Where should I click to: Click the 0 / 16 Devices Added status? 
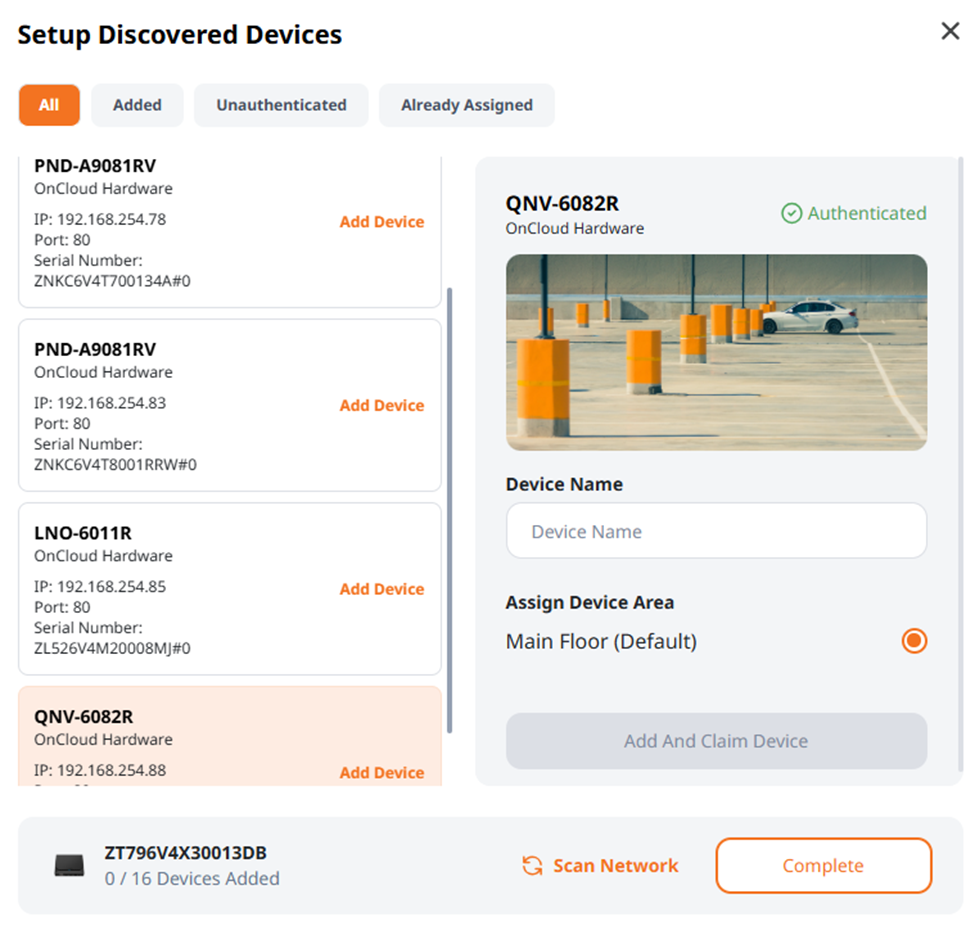tap(192, 878)
